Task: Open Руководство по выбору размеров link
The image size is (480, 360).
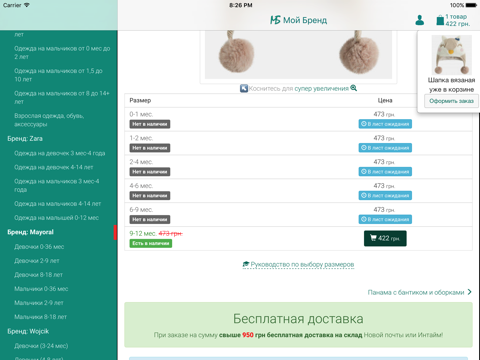Action: pyautogui.click(x=302, y=264)
